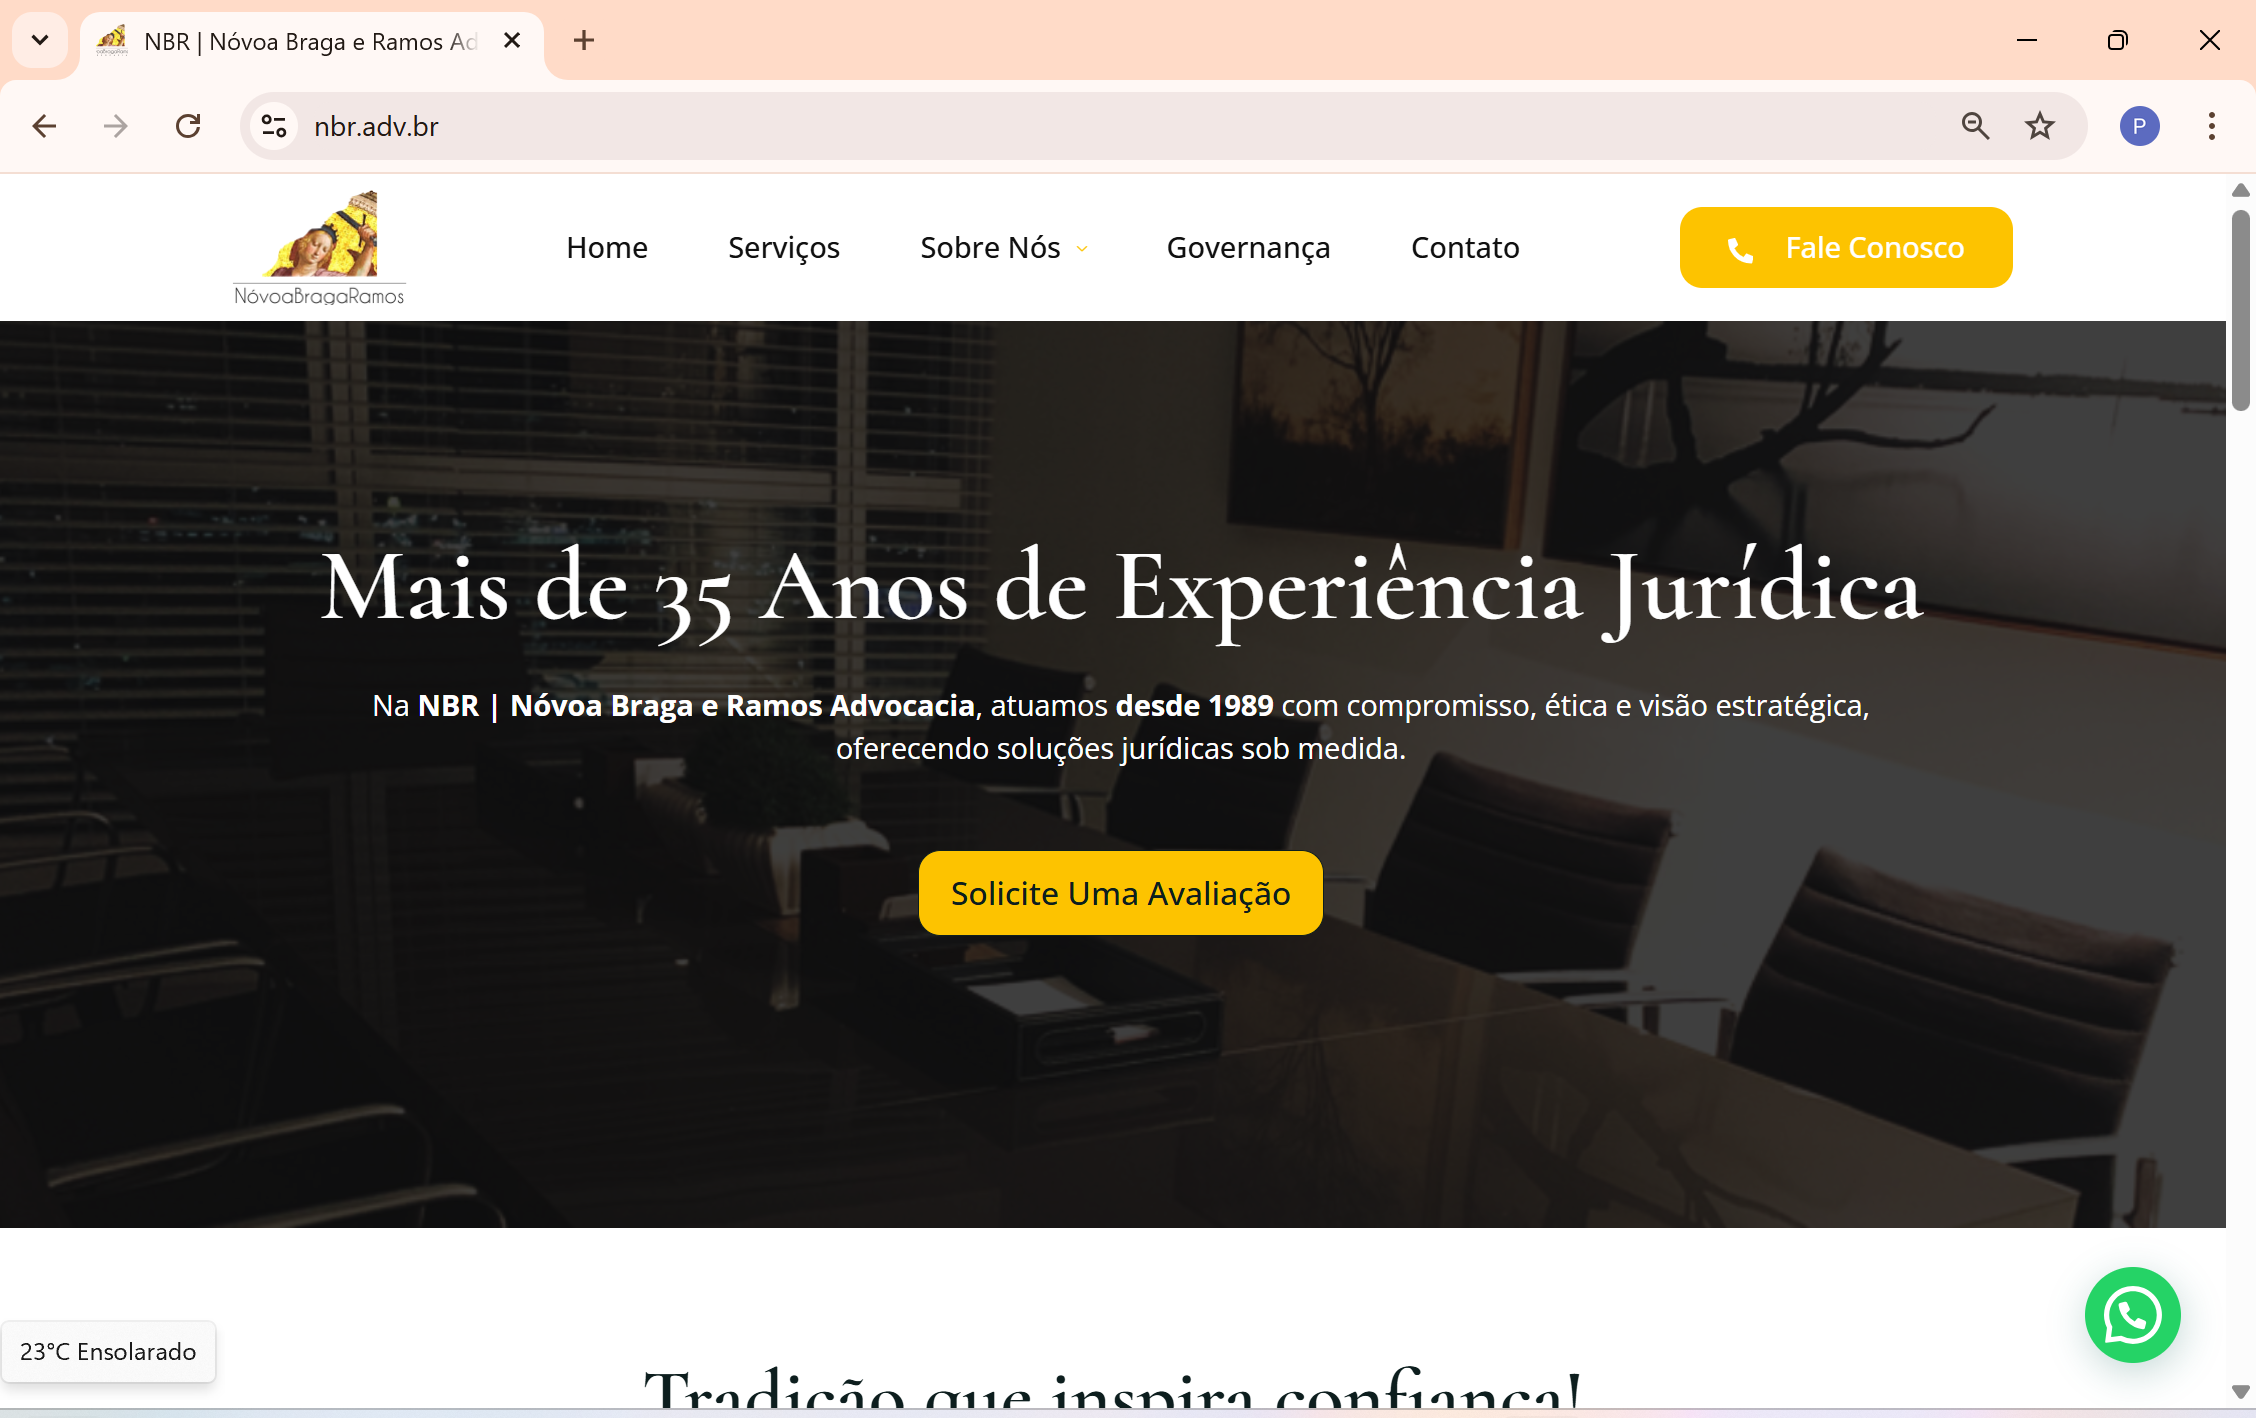Toggle bookmark with the star icon
This screenshot has width=2256, height=1418.
pos(2039,125)
